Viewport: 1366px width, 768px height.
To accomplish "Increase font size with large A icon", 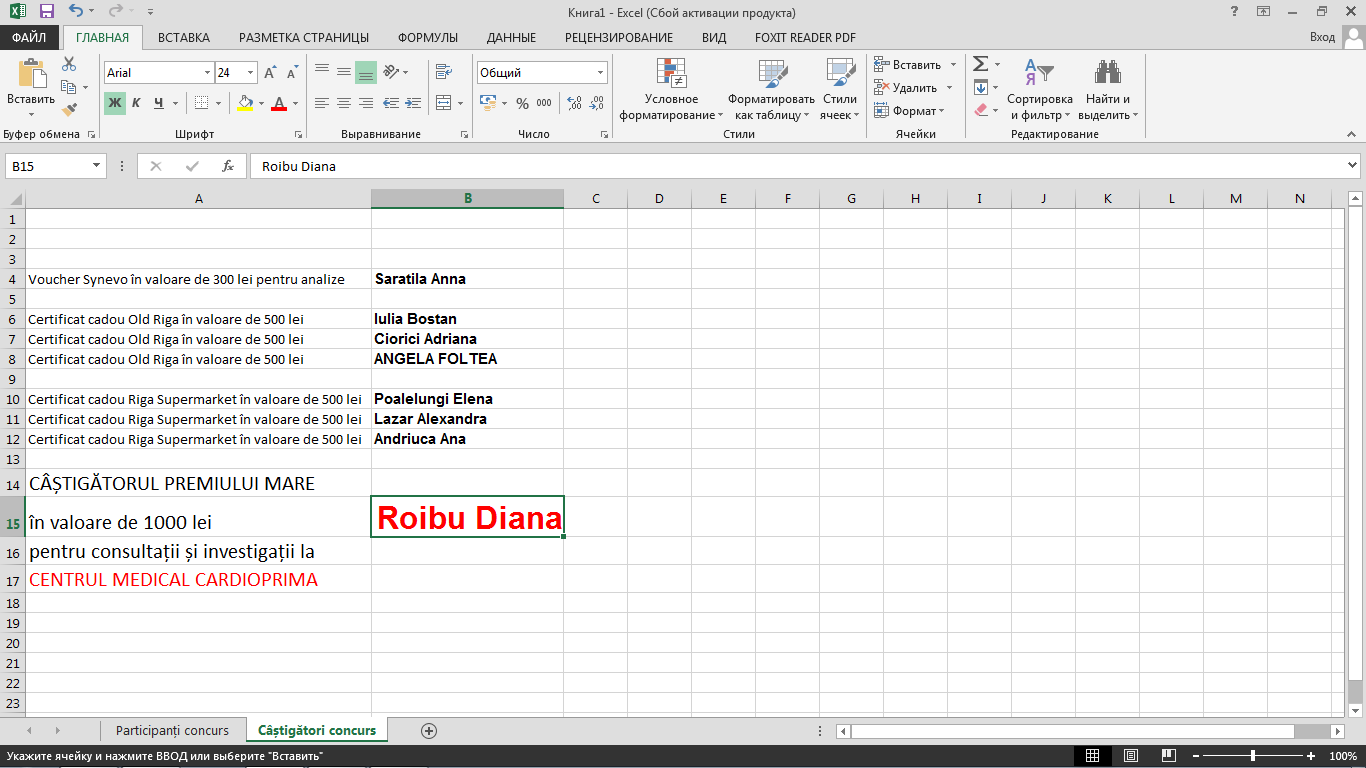I will point(271,73).
